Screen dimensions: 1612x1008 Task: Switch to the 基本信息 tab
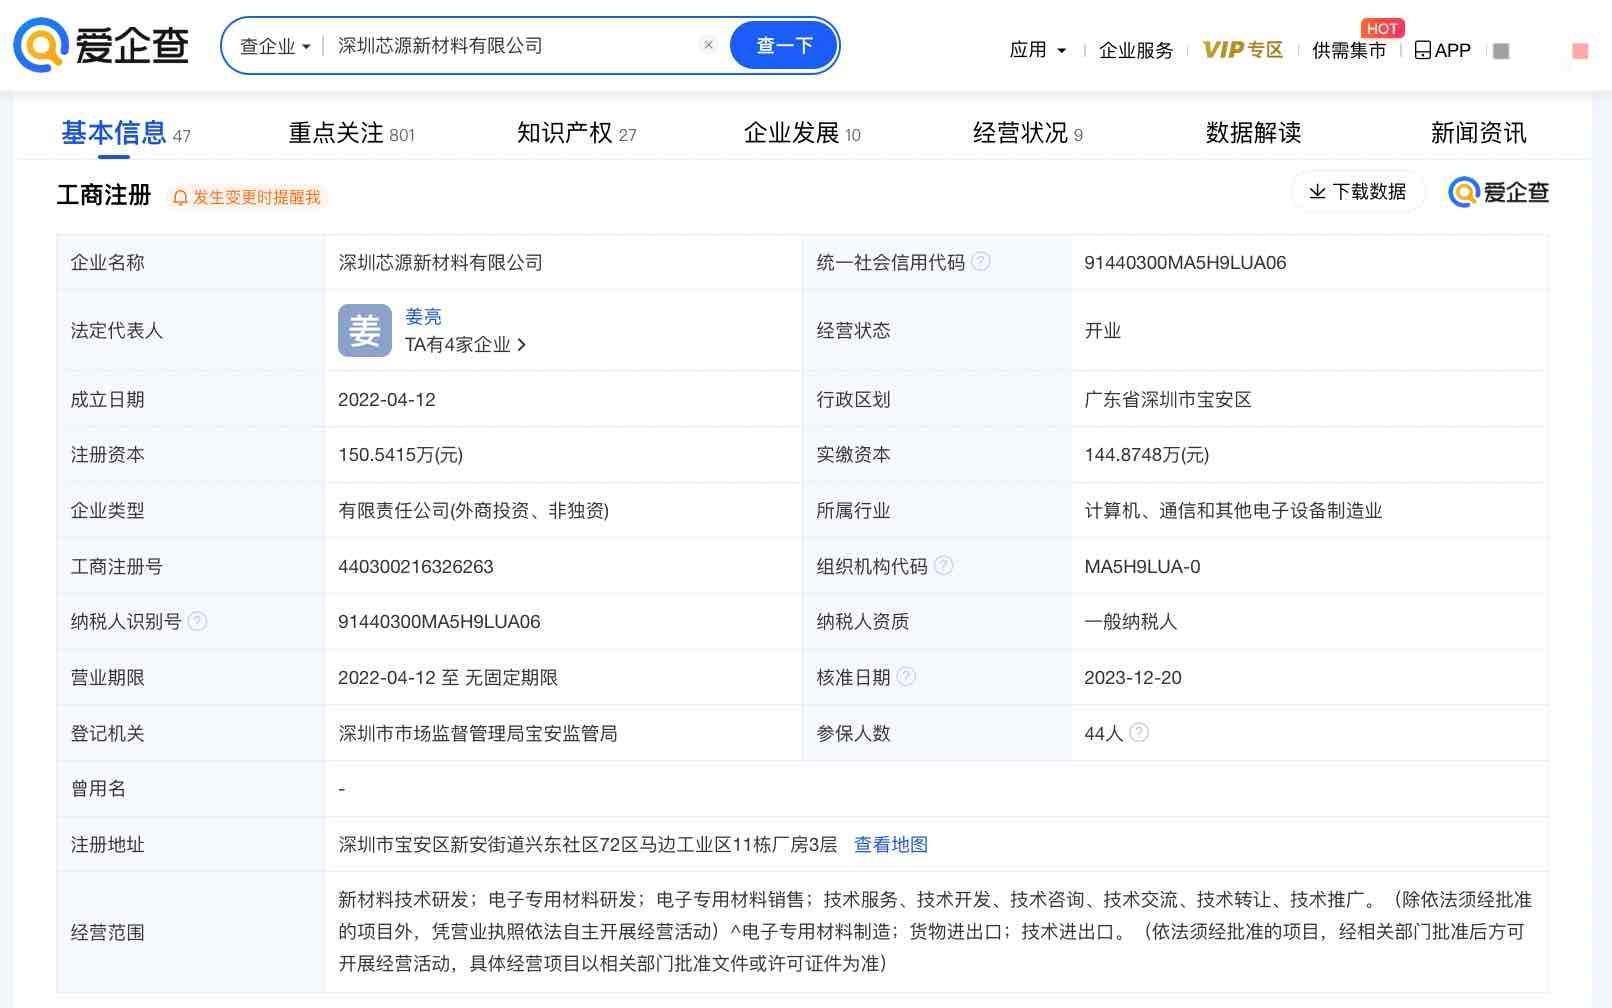click(125, 133)
